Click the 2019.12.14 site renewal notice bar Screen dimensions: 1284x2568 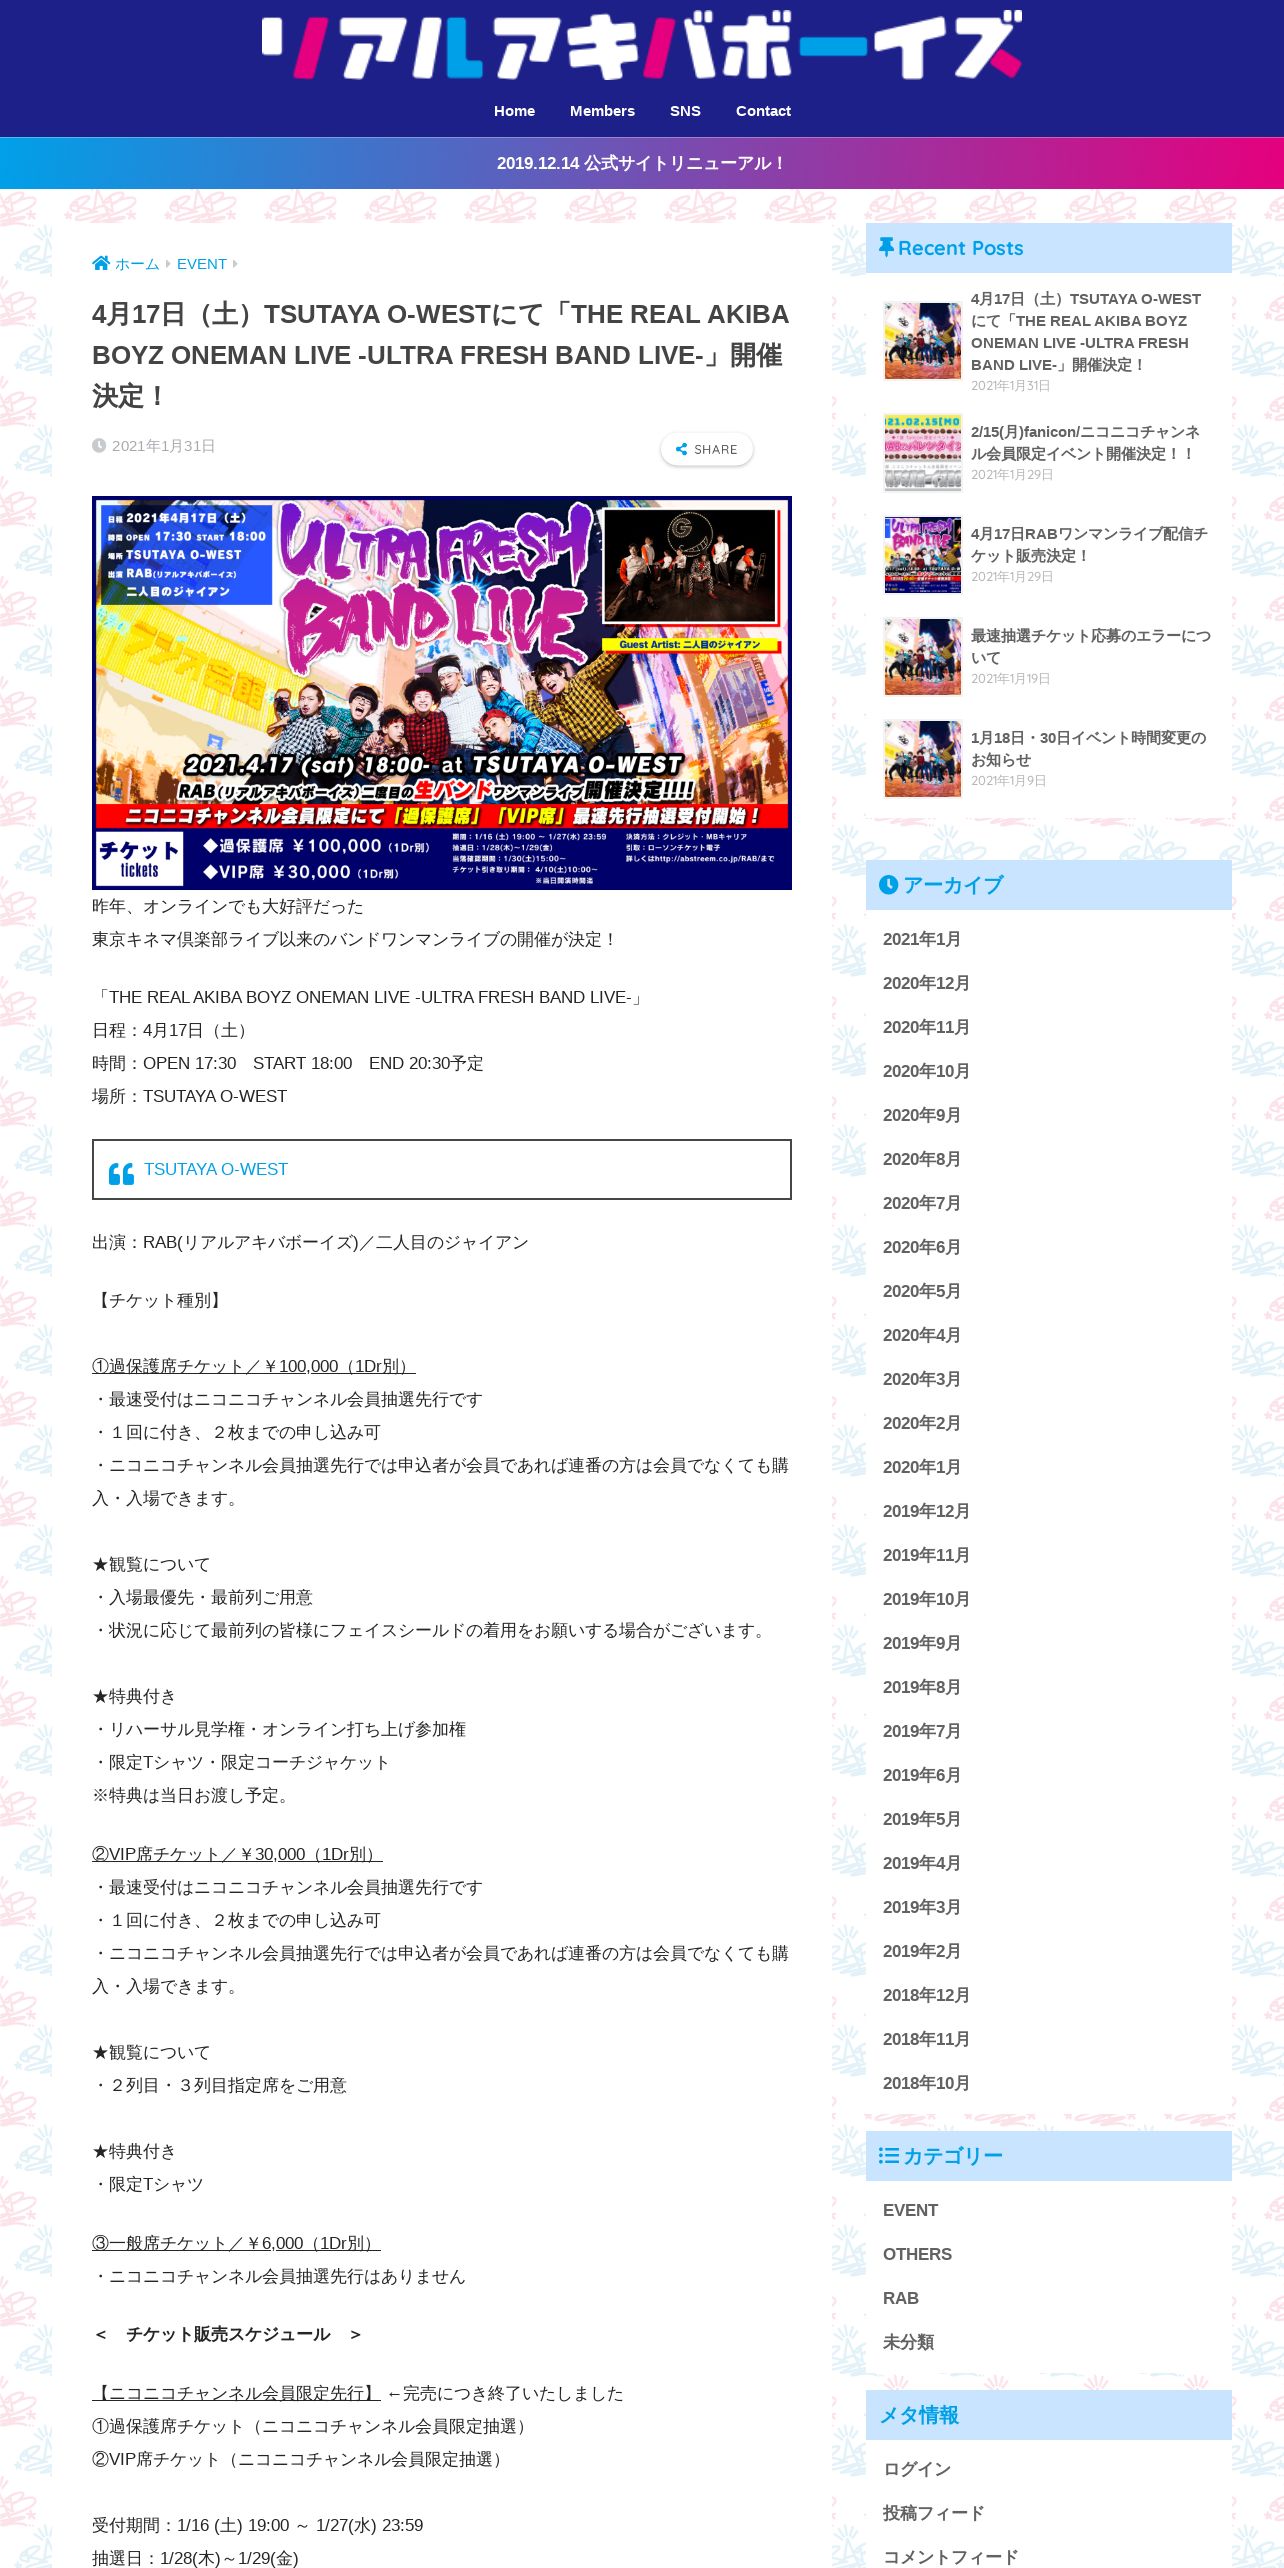pyautogui.click(x=641, y=163)
